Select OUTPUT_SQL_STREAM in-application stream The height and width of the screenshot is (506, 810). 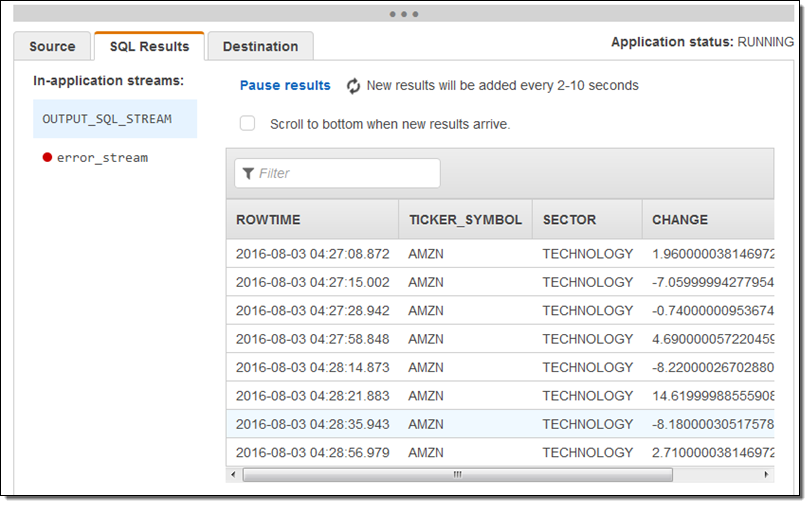pos(107,119)
